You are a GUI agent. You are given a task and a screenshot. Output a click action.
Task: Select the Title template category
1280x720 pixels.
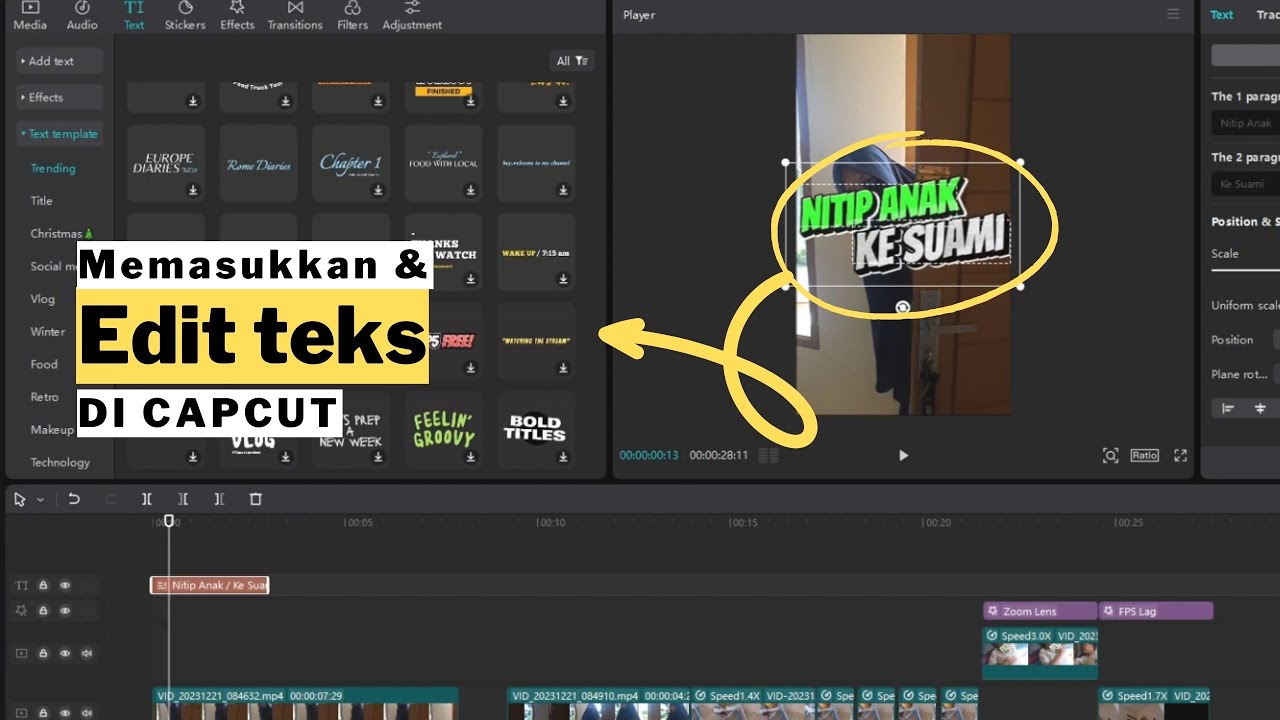point(41,201)
